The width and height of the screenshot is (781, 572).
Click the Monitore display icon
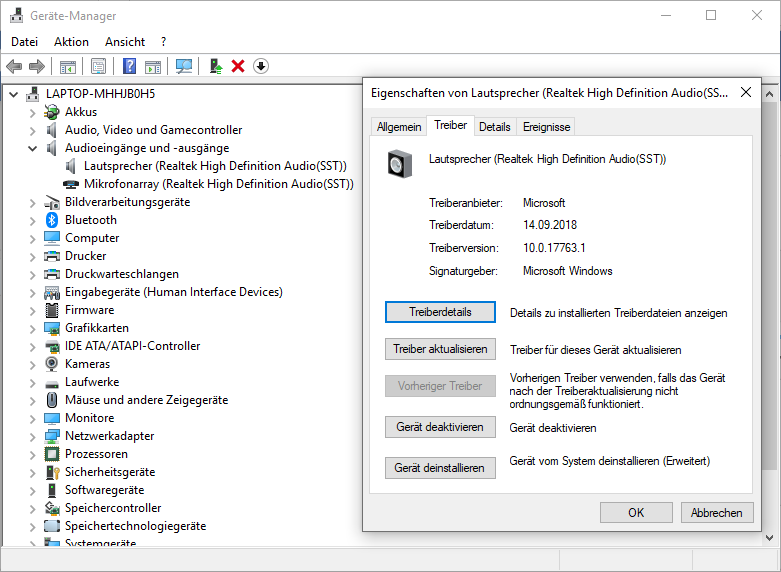pos(52,418)
